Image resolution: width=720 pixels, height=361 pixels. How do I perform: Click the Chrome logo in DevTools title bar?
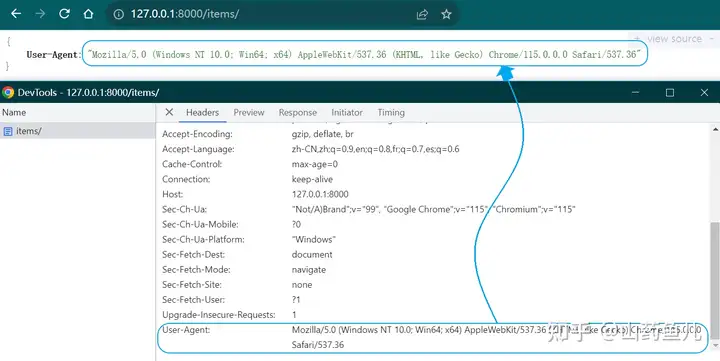(8, 92)
